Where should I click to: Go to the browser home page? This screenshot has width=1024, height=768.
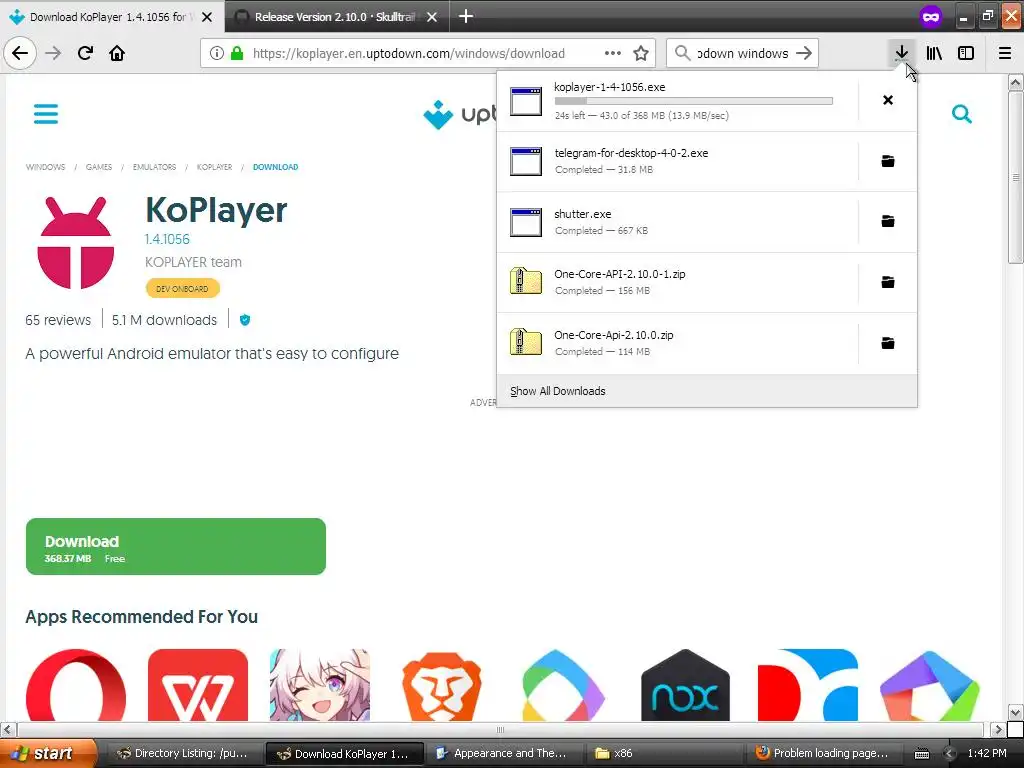pos(117,53)
